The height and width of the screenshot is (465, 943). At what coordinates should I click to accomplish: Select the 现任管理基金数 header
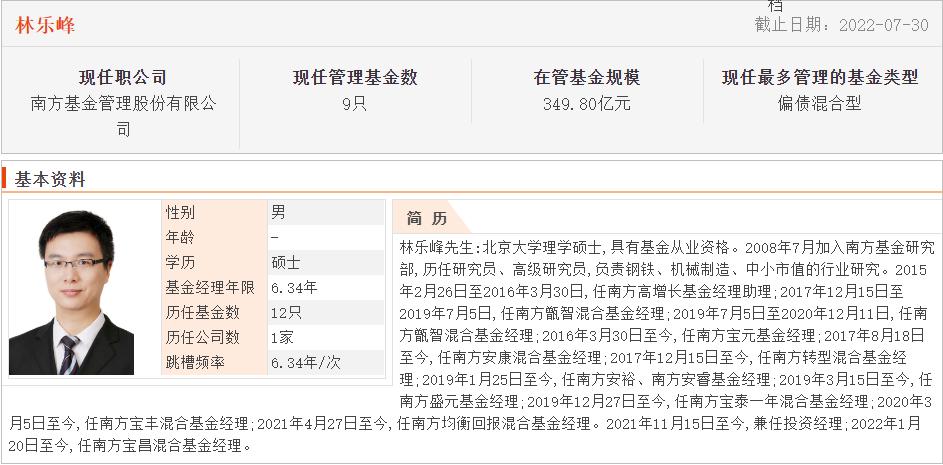coord(355,78)
